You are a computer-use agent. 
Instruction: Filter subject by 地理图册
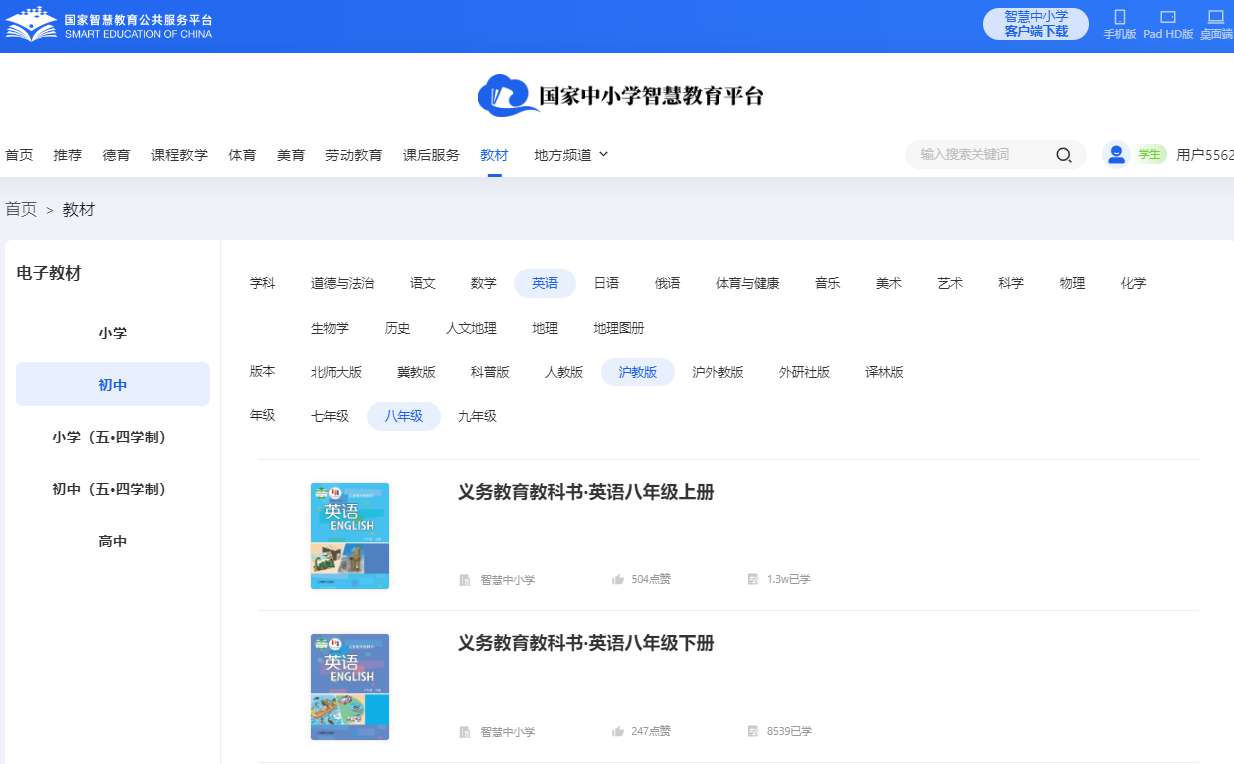point(618,328)
